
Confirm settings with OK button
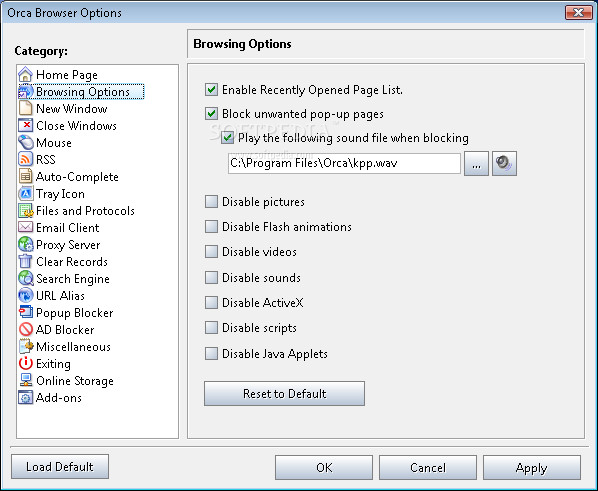(x=324, y=467)
